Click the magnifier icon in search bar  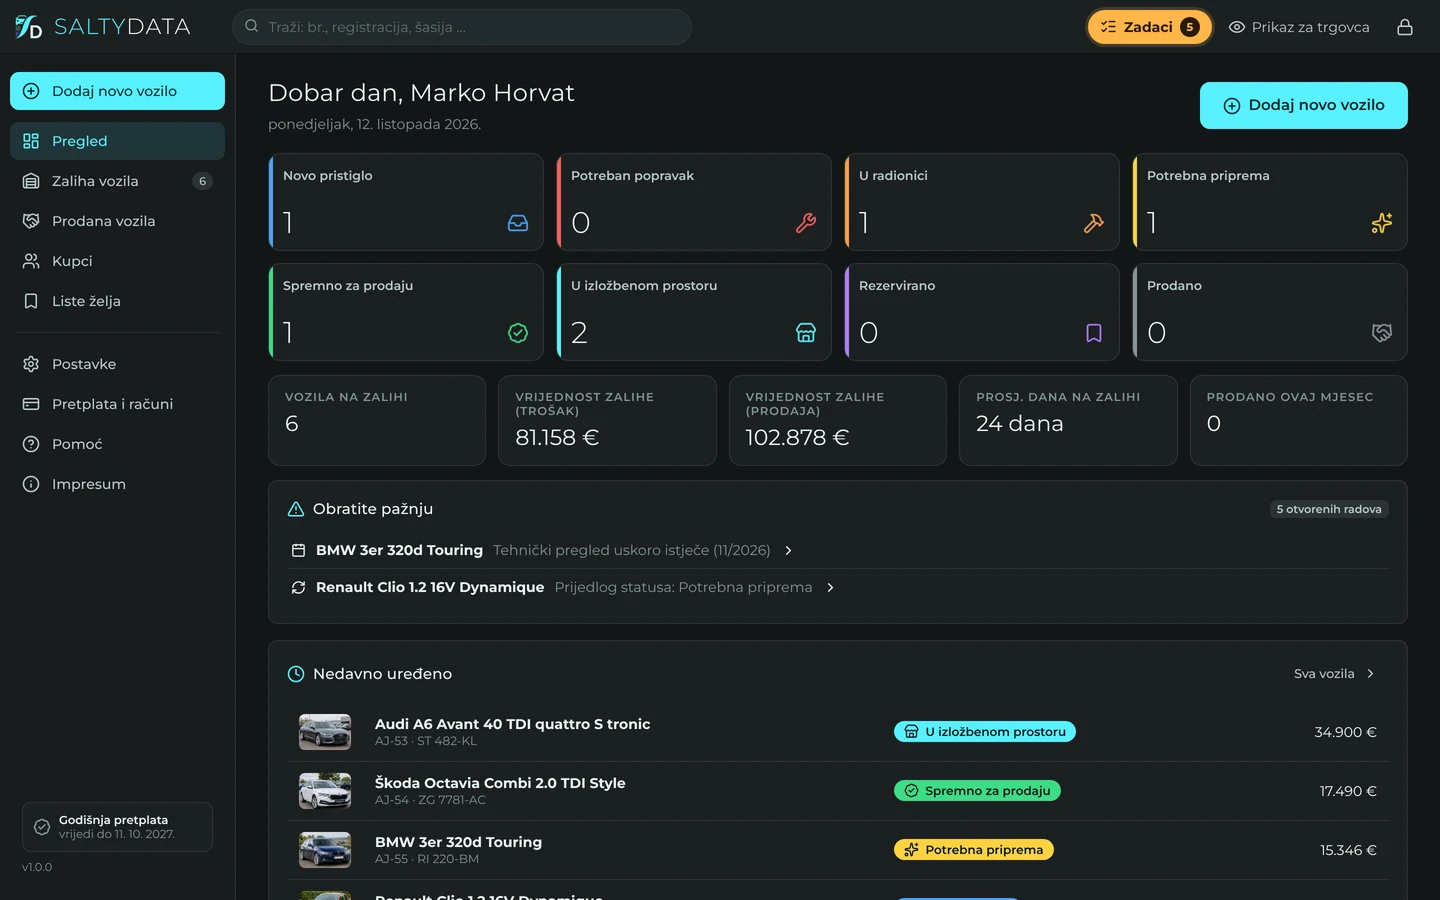(x=252, y=27)
